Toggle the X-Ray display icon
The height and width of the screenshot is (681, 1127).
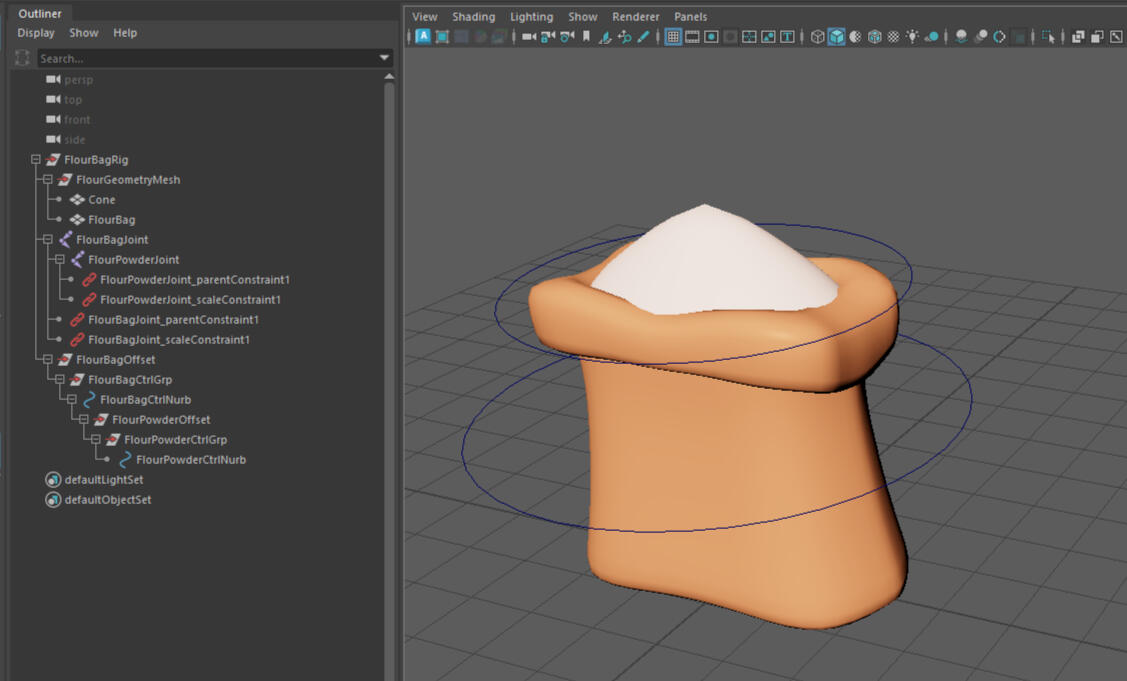point(1078,37)
